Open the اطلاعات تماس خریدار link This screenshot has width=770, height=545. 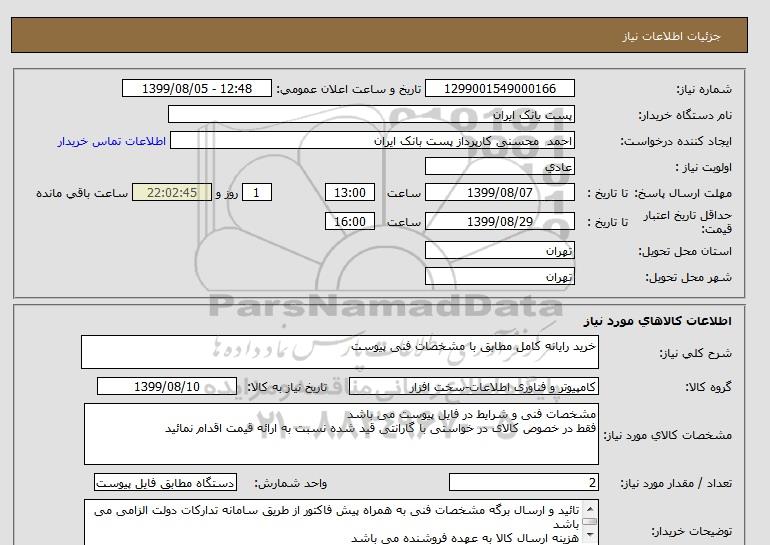111,141
